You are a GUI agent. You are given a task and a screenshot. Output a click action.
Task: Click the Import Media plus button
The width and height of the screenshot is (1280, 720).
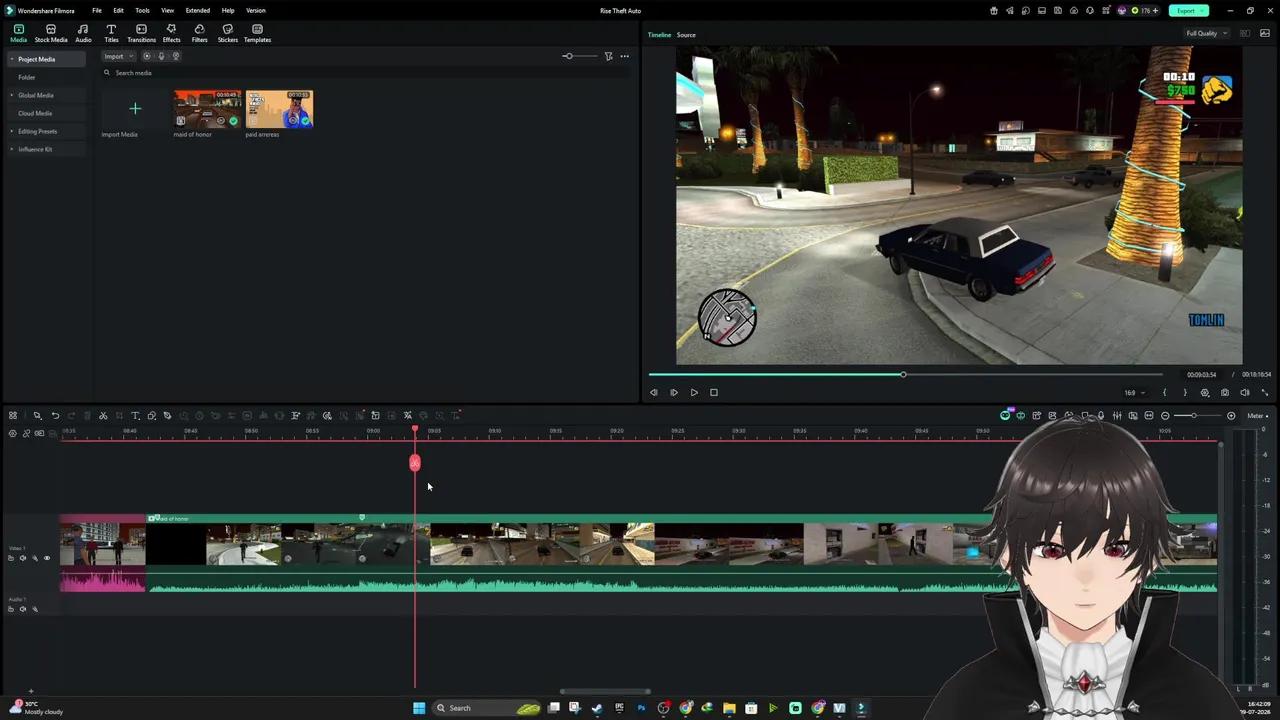[135, 108]
